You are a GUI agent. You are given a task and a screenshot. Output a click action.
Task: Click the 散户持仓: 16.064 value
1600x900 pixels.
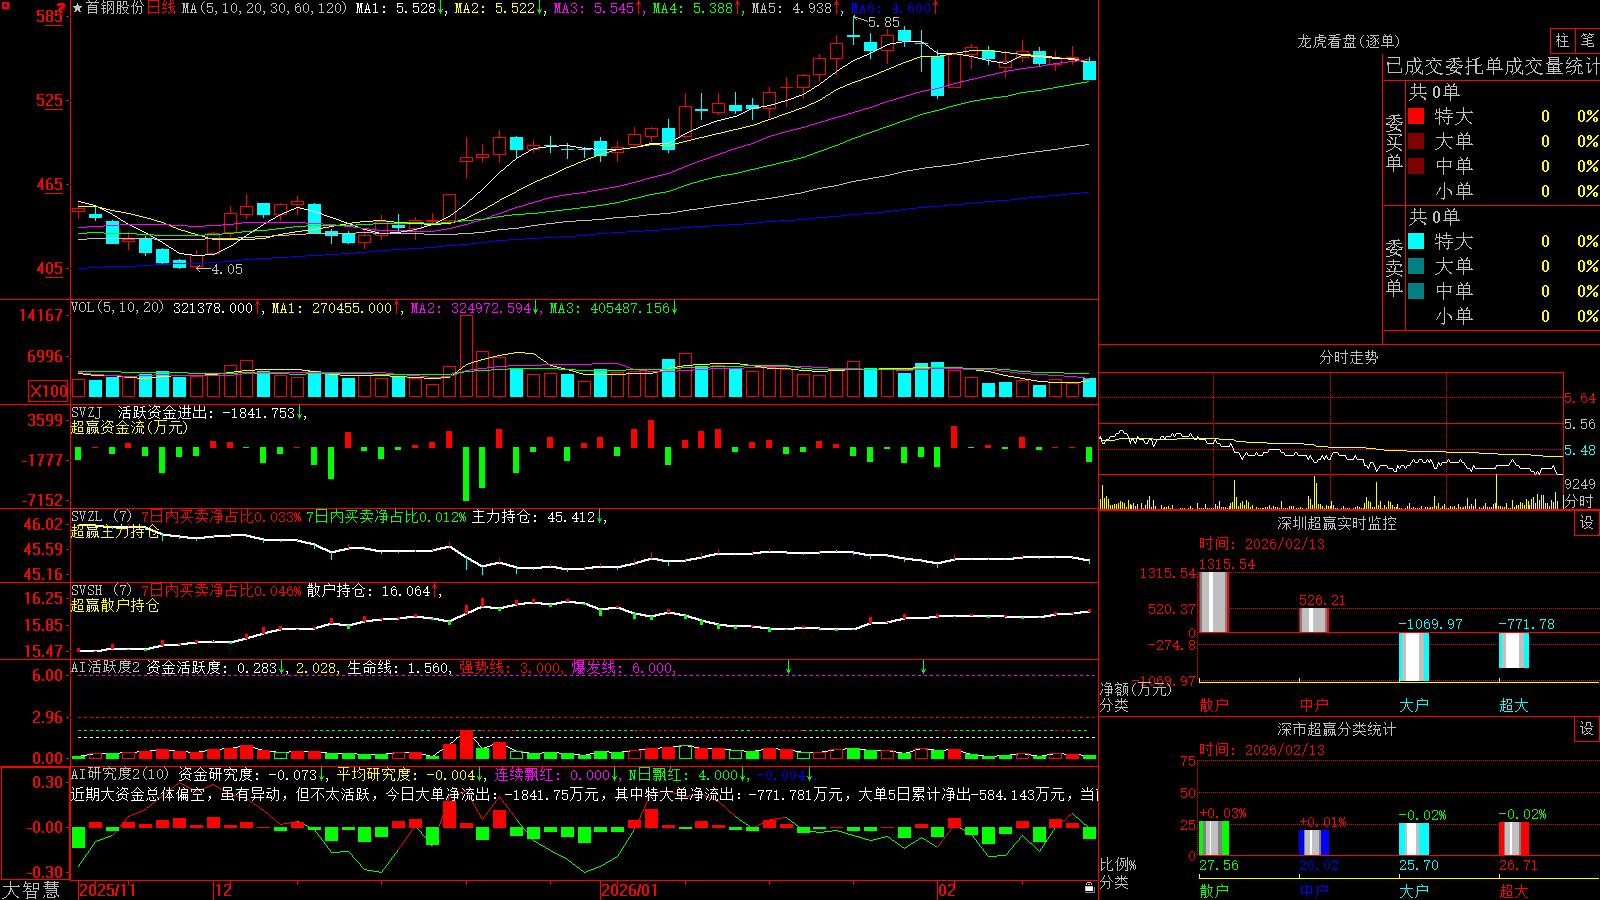(369, 591)
